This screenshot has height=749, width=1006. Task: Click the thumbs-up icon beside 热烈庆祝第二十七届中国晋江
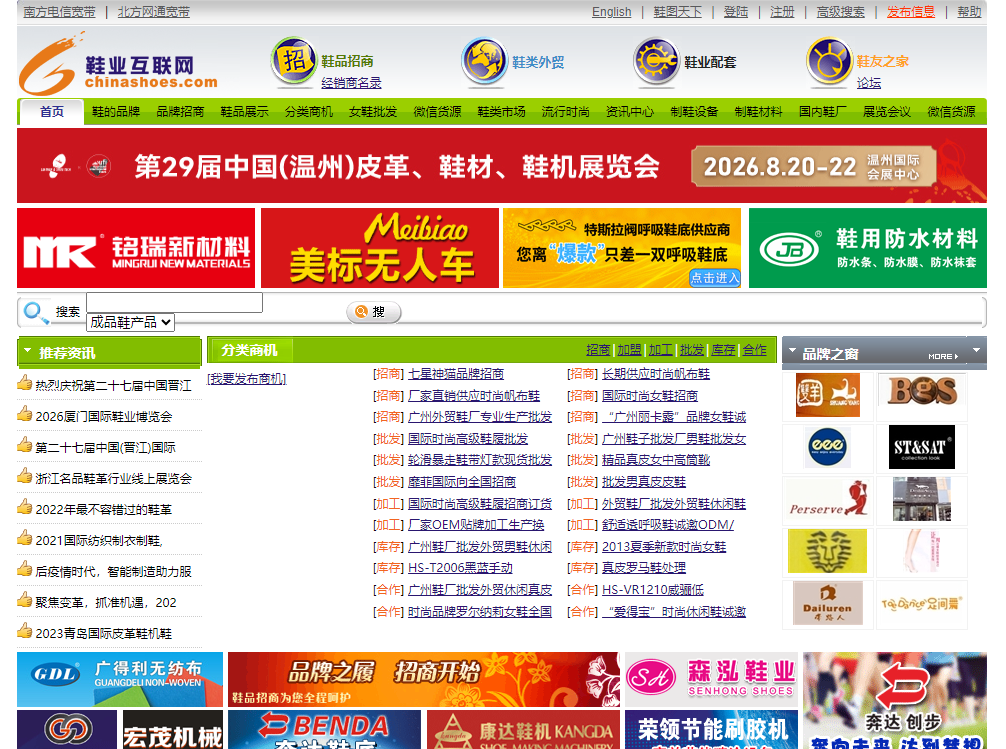(x=25, y=383)
